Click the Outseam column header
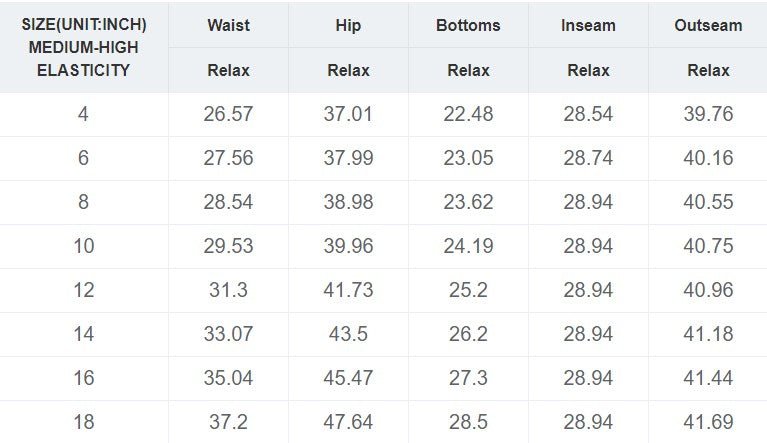 [x=708, y=25]
